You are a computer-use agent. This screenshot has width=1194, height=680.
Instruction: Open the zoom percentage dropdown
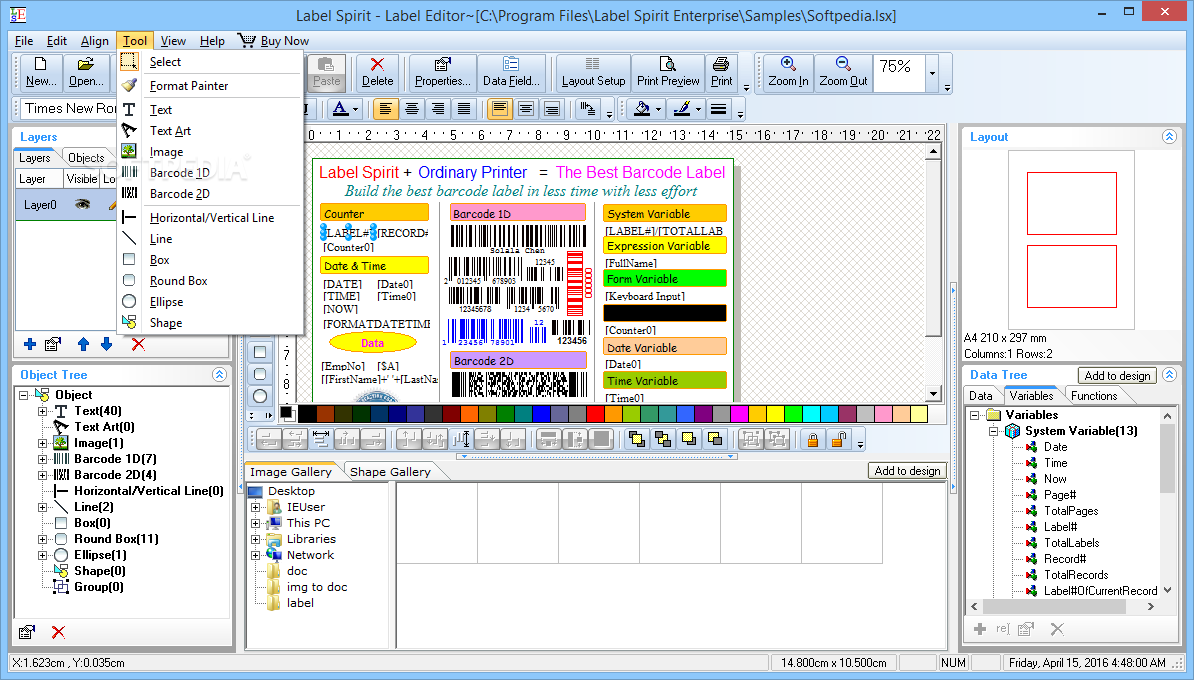coord(933,73)
